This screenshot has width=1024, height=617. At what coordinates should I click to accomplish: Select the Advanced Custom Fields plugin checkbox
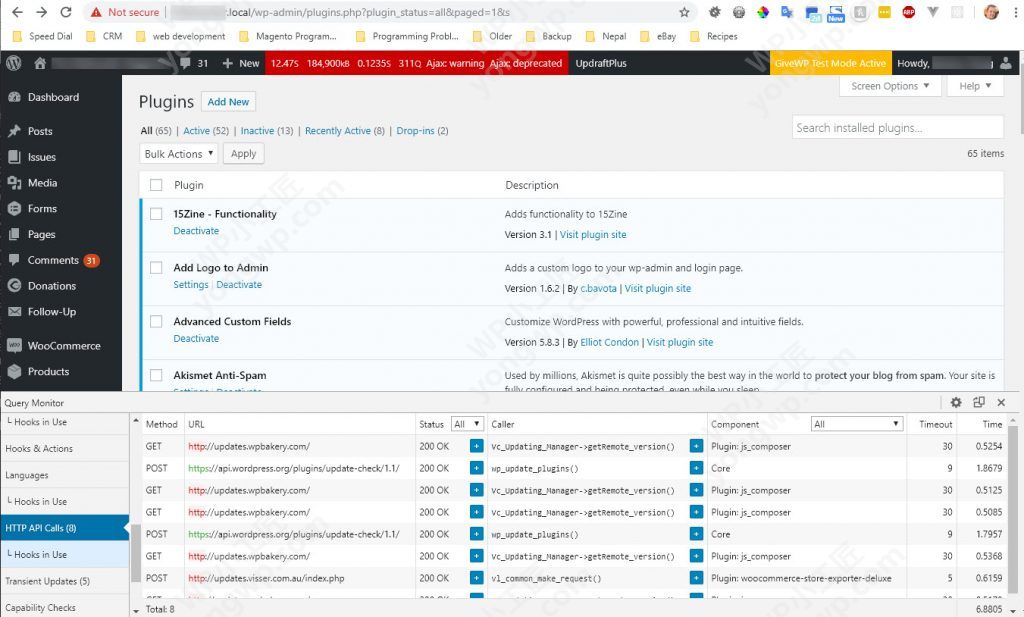156,322
